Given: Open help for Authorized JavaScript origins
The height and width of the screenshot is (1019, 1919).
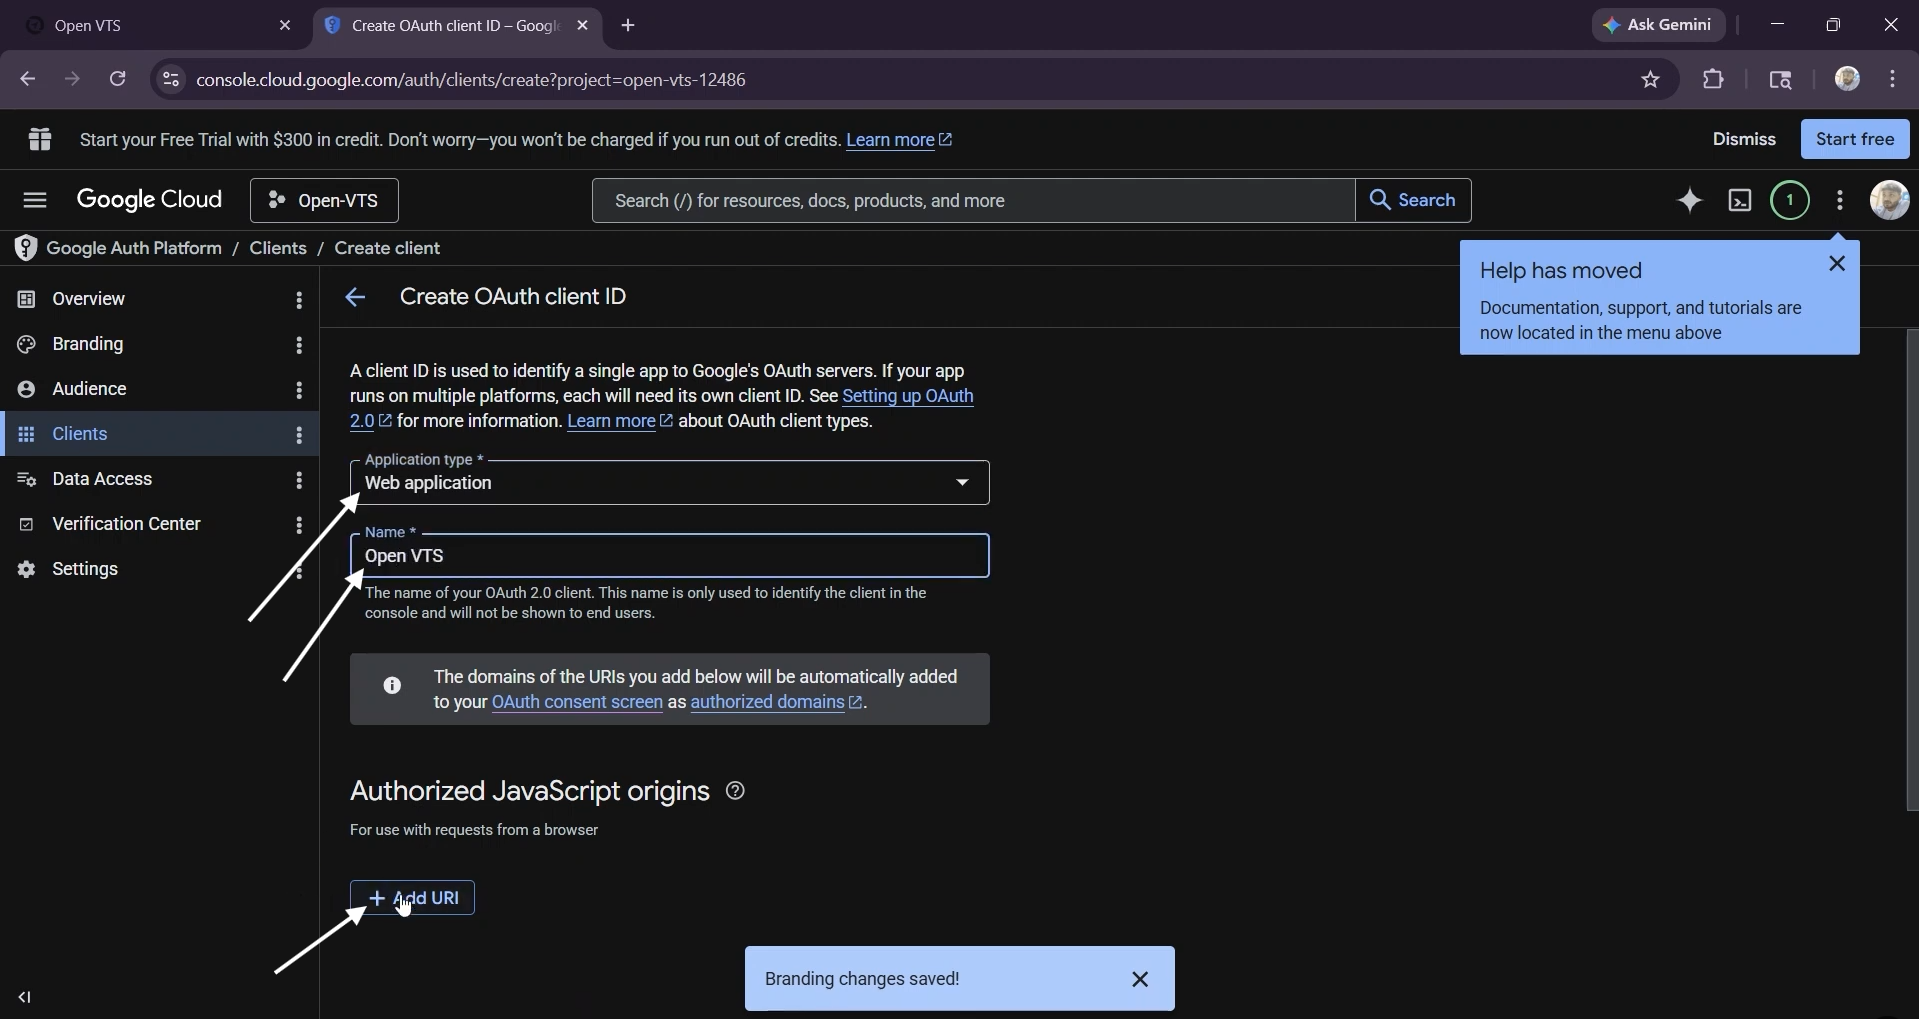Looking at the screenshot, I should [735, 791].
